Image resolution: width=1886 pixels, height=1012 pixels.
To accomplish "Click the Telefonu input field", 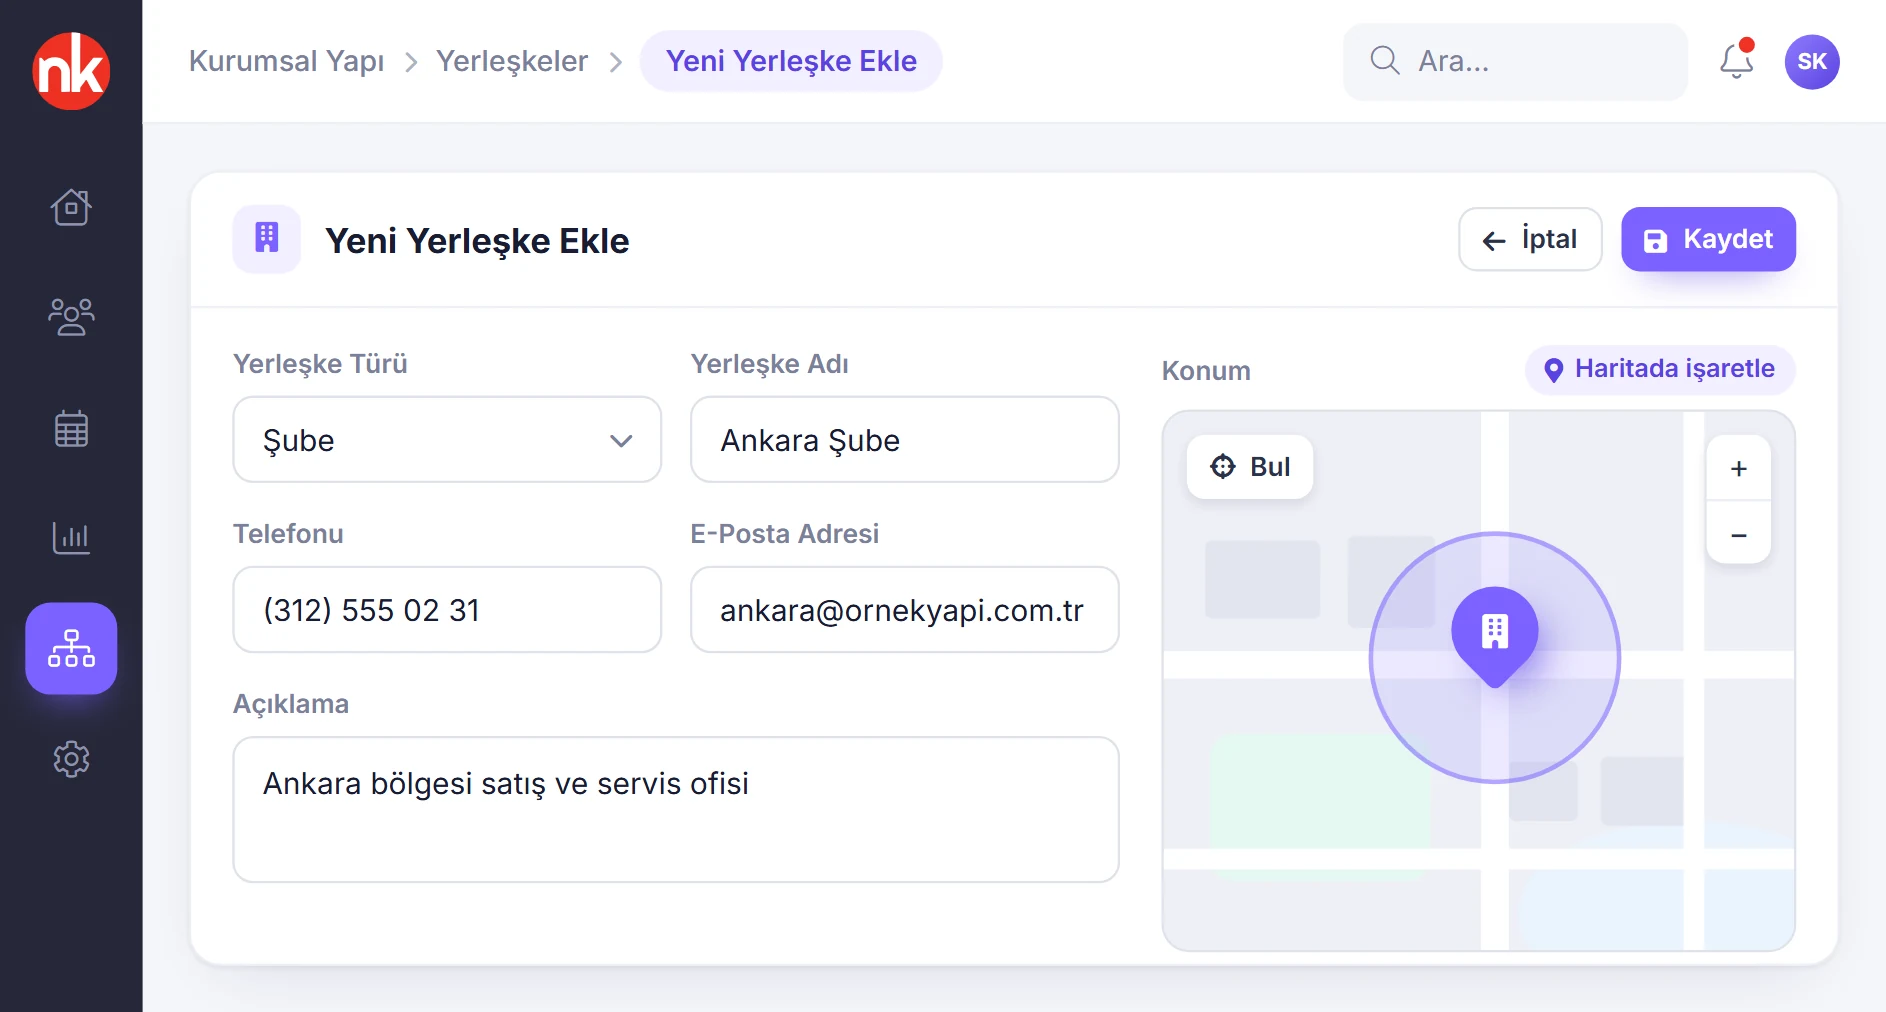I will point(447,610).
